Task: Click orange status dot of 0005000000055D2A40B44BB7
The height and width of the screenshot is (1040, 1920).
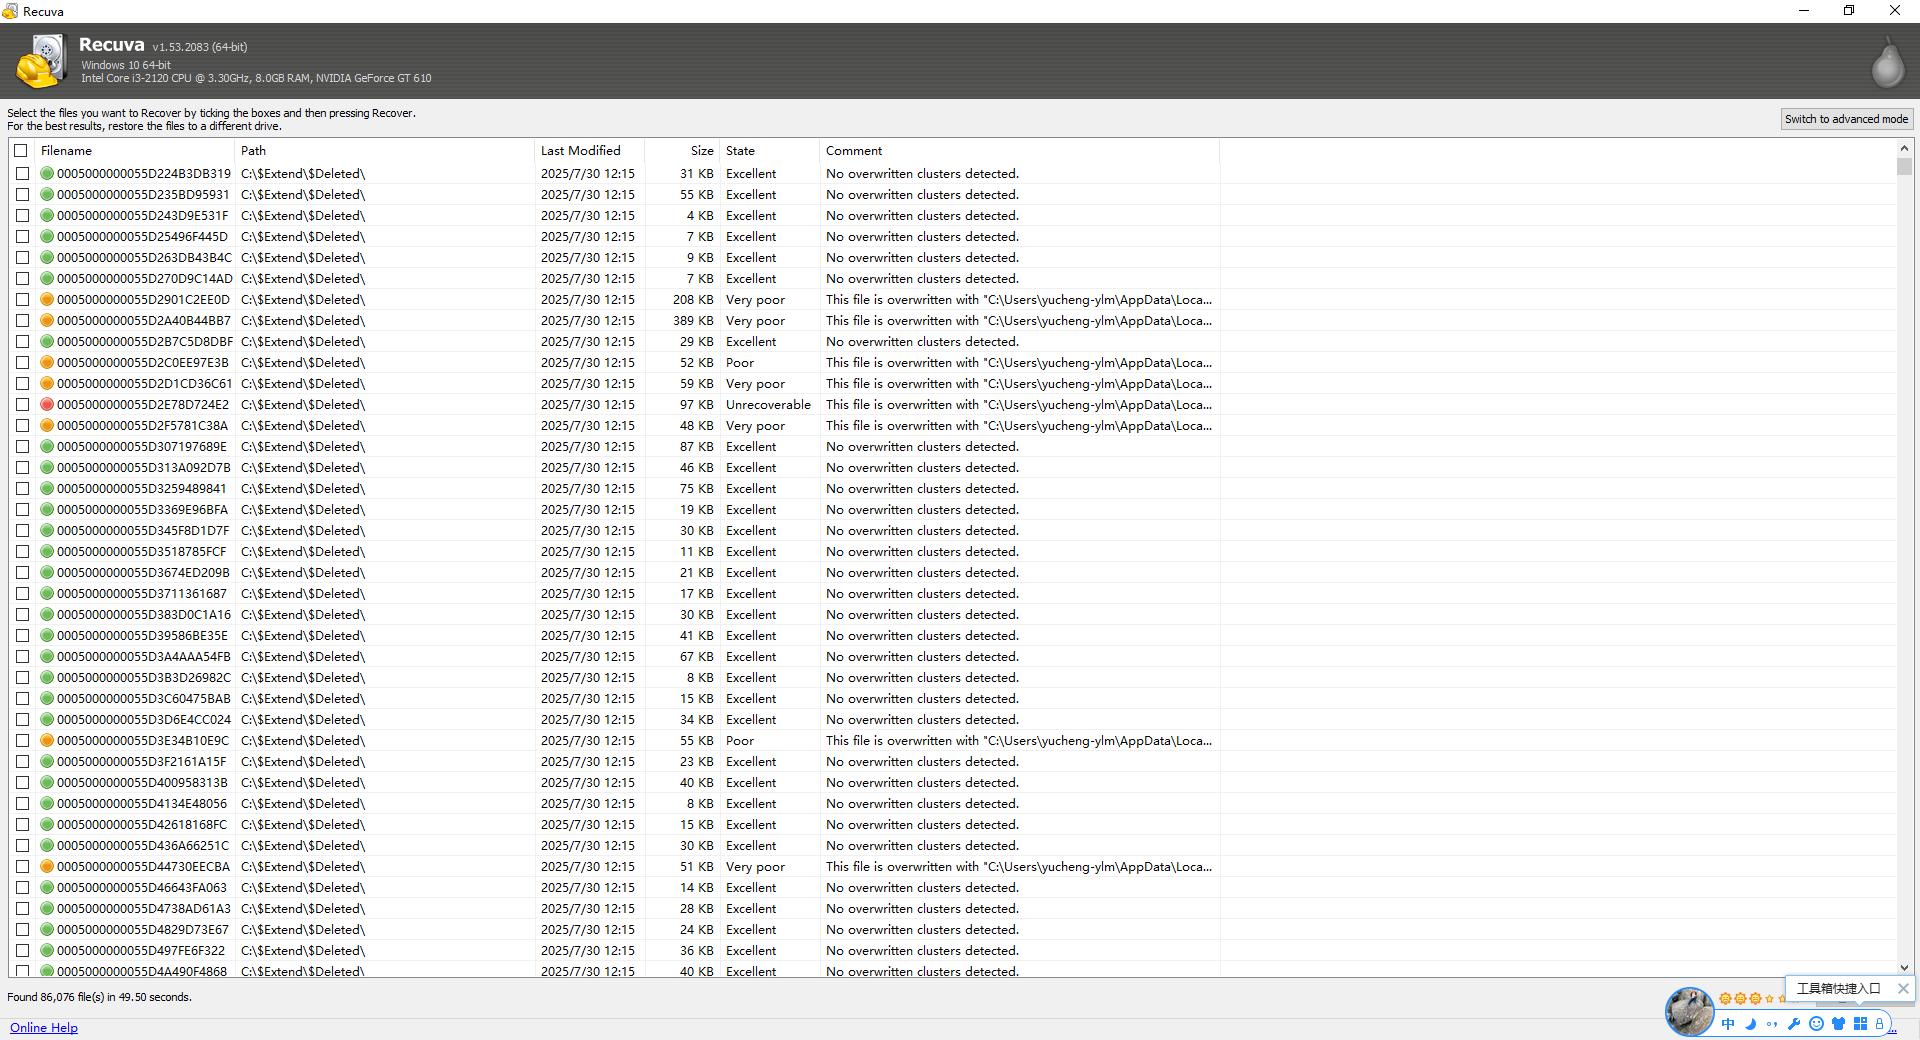Action: tap(47, 320)
